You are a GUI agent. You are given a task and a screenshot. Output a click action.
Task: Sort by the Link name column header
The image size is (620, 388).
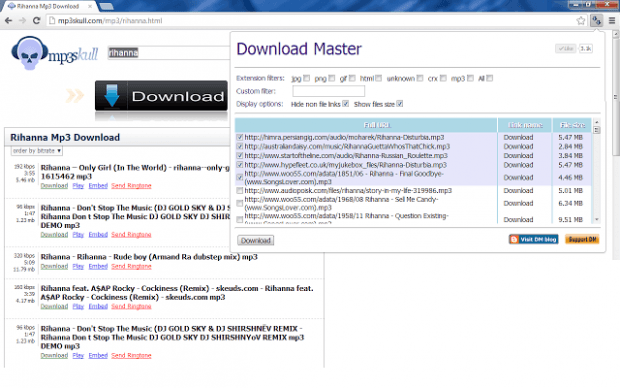tap(525, 125)
